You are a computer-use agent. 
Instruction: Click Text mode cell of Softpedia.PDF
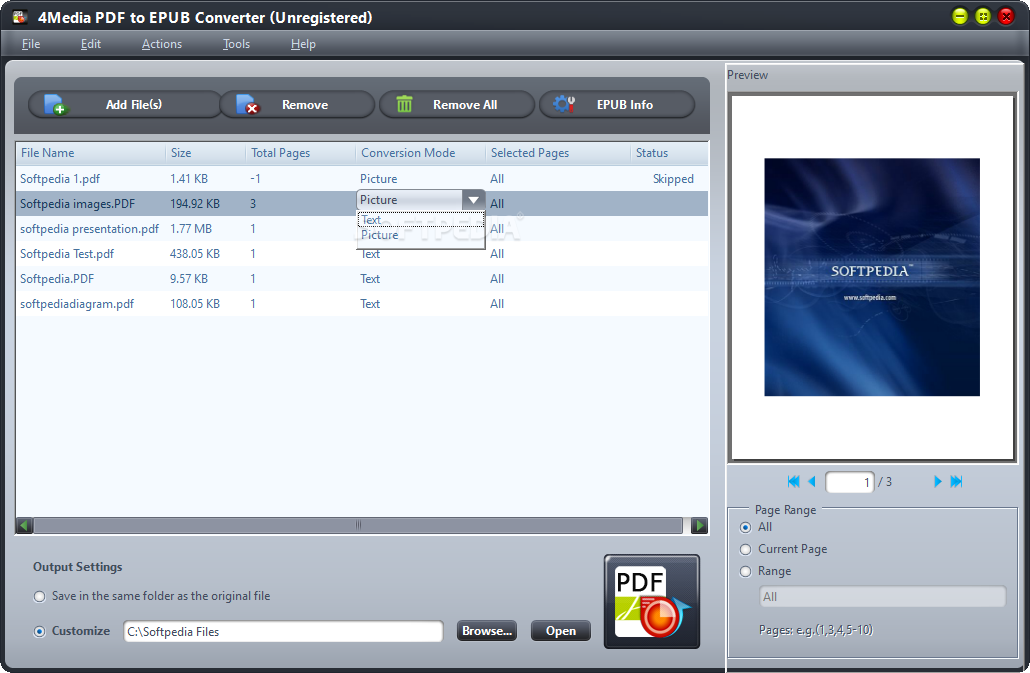(x=370, y=278)
